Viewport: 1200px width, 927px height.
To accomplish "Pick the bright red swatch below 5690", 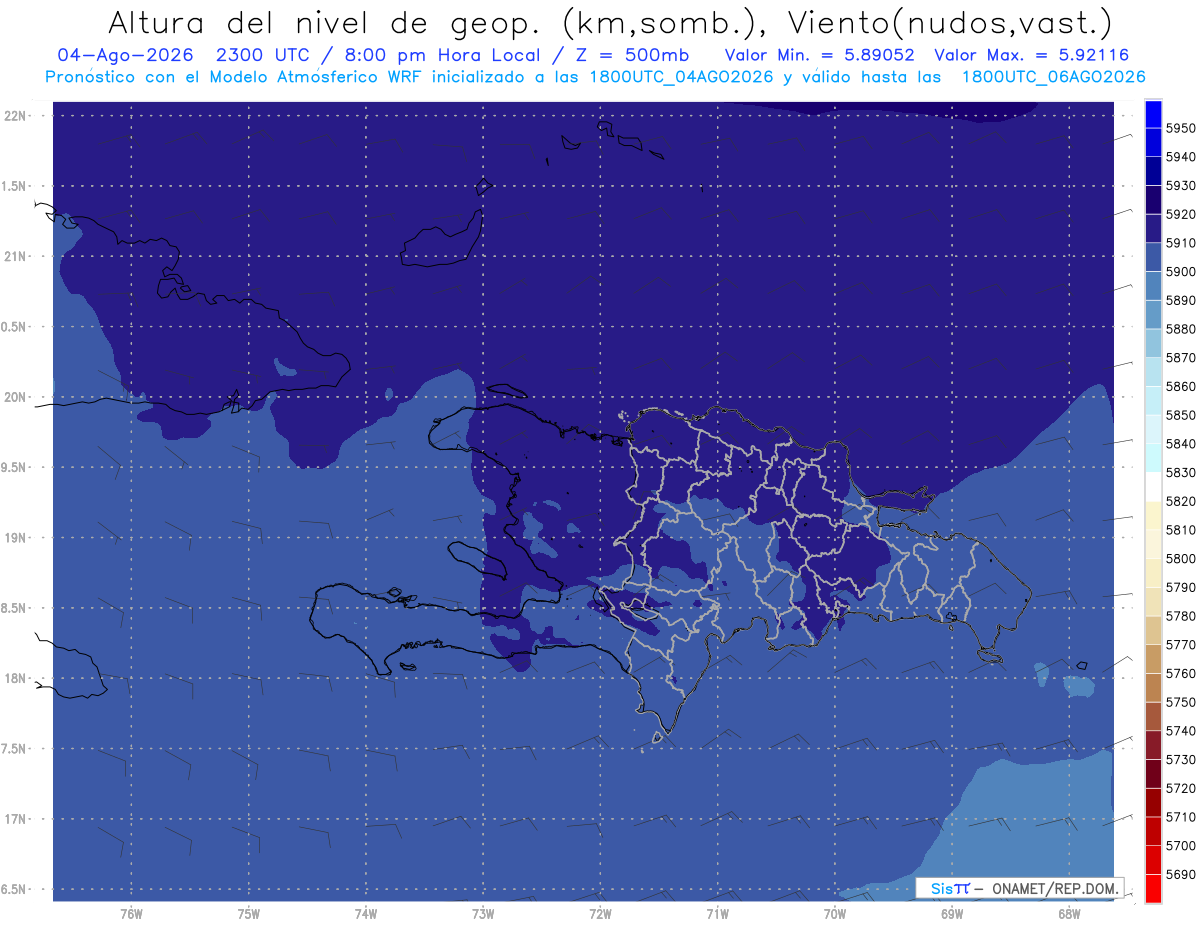I will click(x=1153, y=888).
